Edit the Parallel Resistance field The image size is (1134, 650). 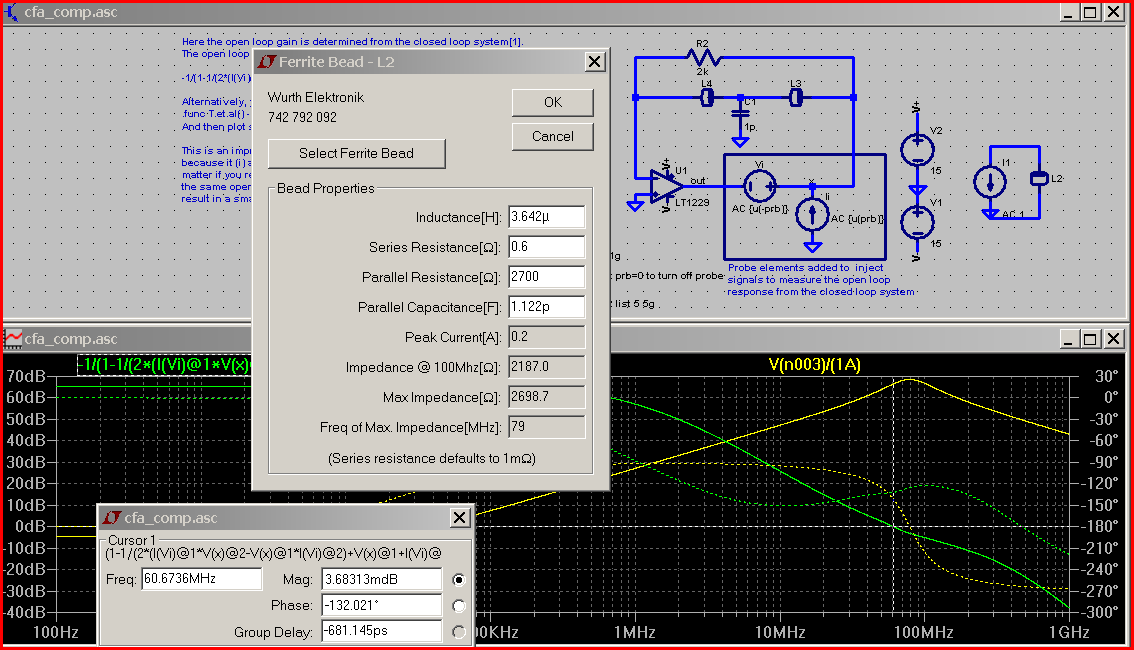(x=546, y=276)
